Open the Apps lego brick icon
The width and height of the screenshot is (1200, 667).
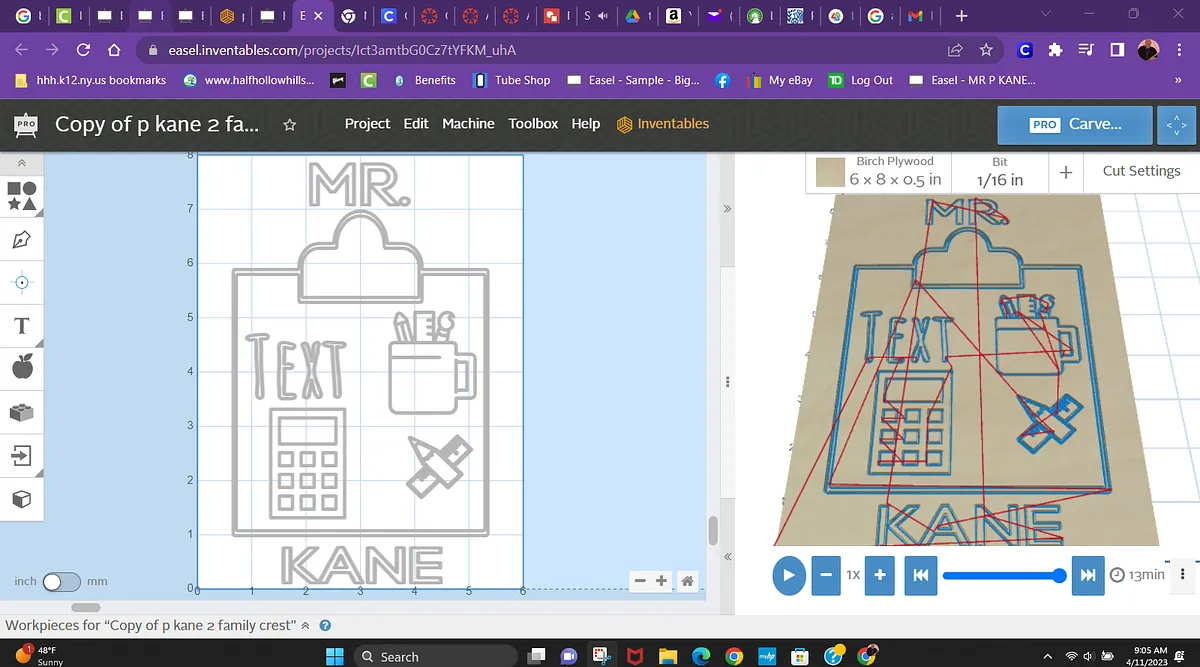point(22,412)
